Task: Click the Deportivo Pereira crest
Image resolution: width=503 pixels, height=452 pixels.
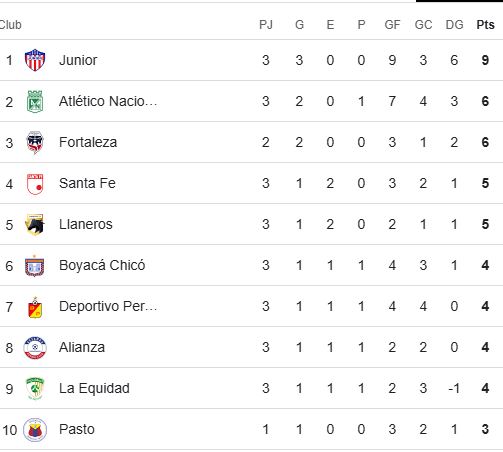Action: coord(35,307)
